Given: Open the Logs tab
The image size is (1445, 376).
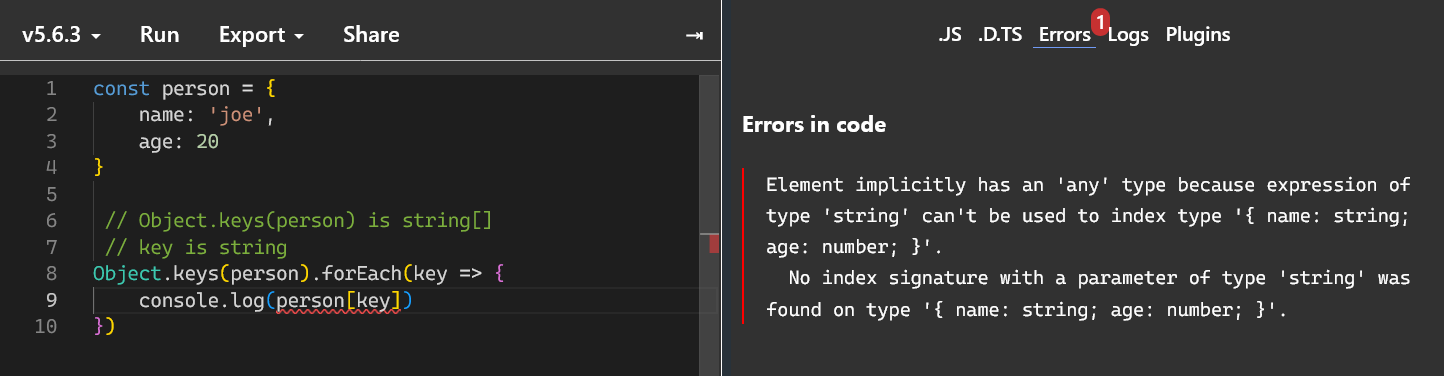Looking at the screenshot, I should [x=1128, y=35].
